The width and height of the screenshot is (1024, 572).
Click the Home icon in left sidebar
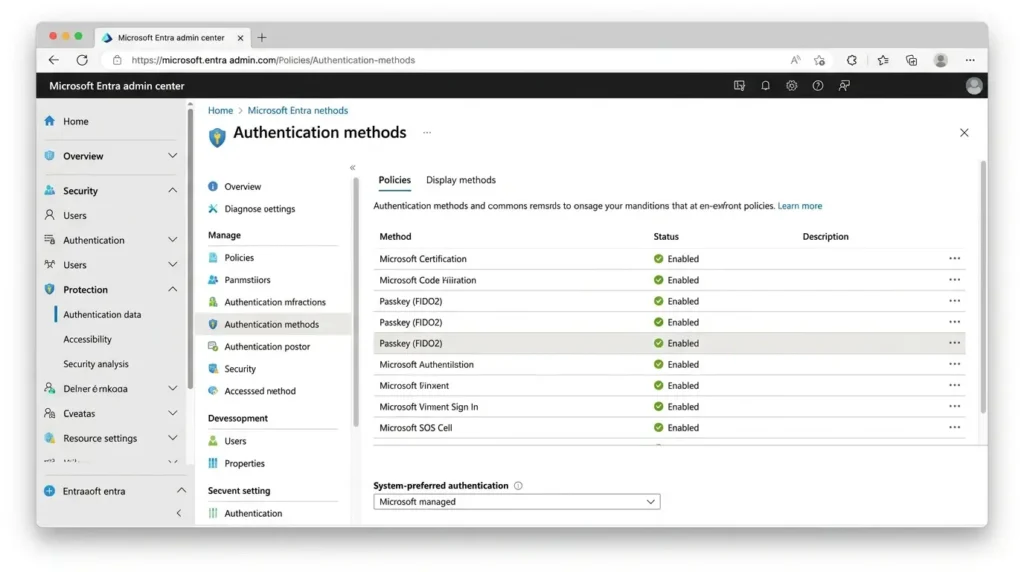(x=50, y=121)
